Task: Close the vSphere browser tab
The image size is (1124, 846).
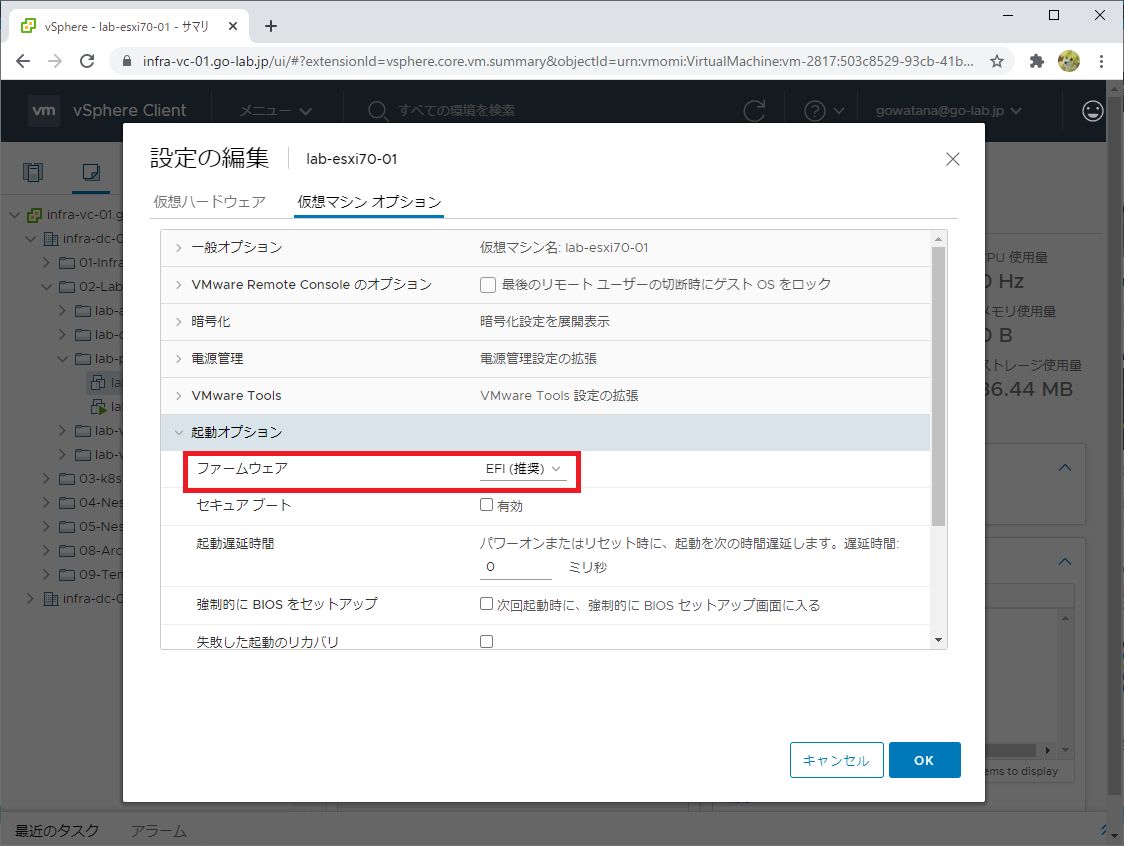Action: pos(233,27)
